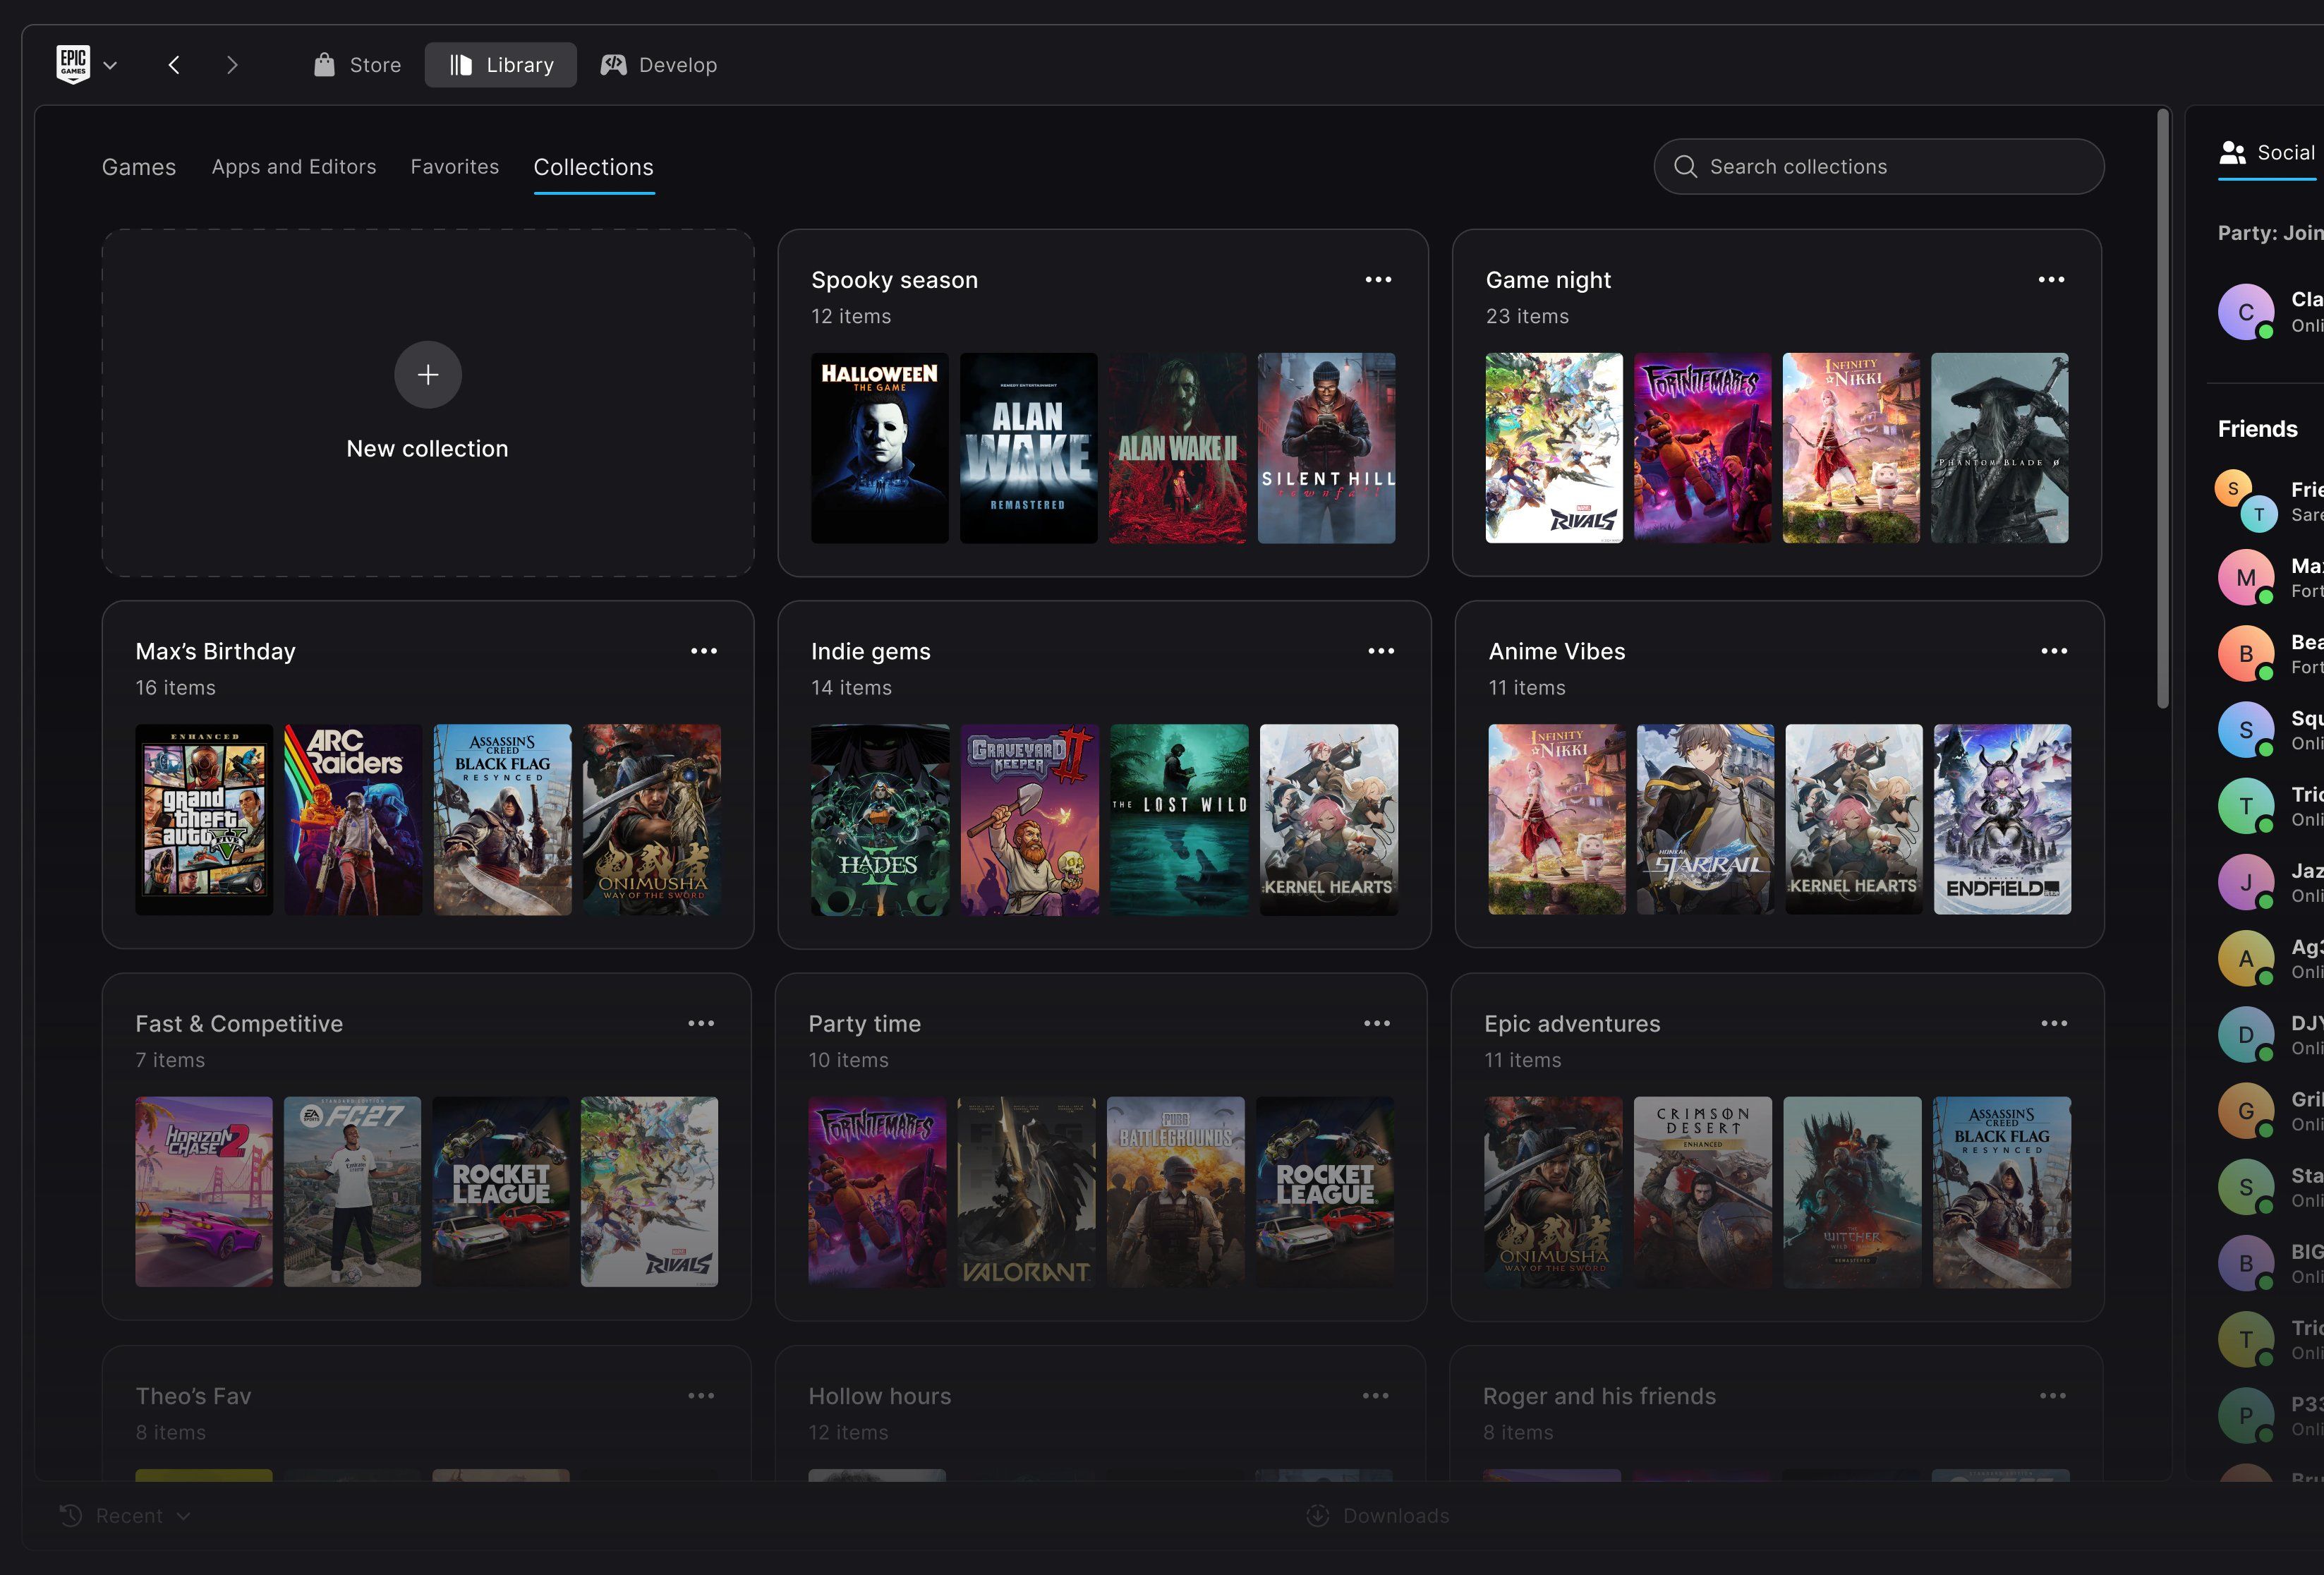Open Downloads from the bottom bar
The height and width of the screenshot is (1575, 2324).
point(1377,1516)
